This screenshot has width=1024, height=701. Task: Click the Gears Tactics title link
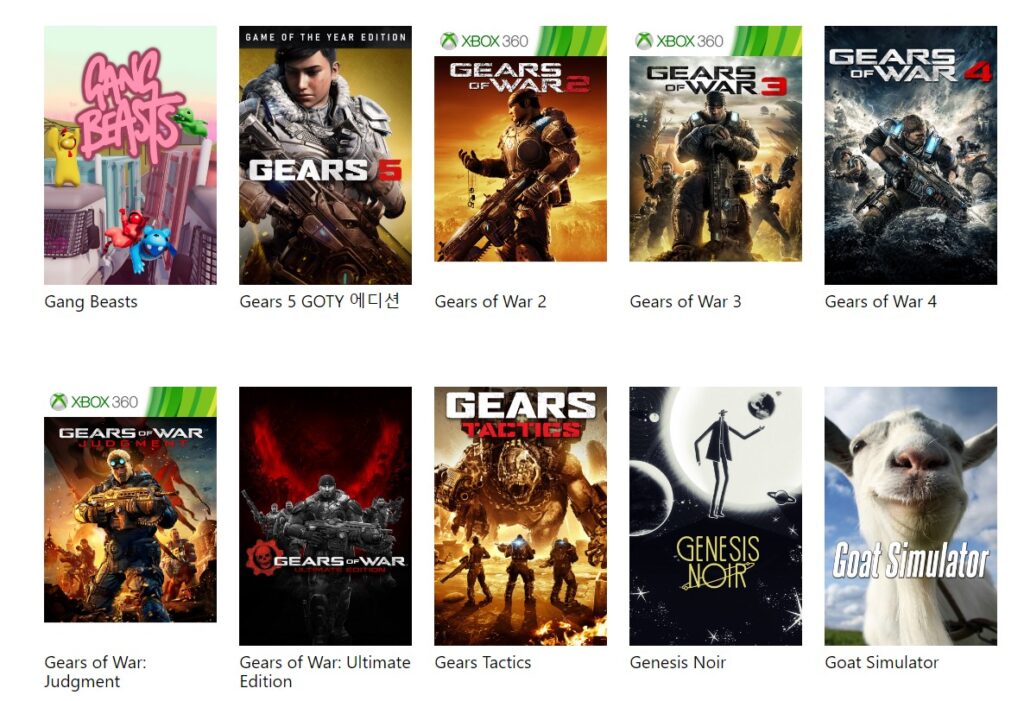click(483, 662)
